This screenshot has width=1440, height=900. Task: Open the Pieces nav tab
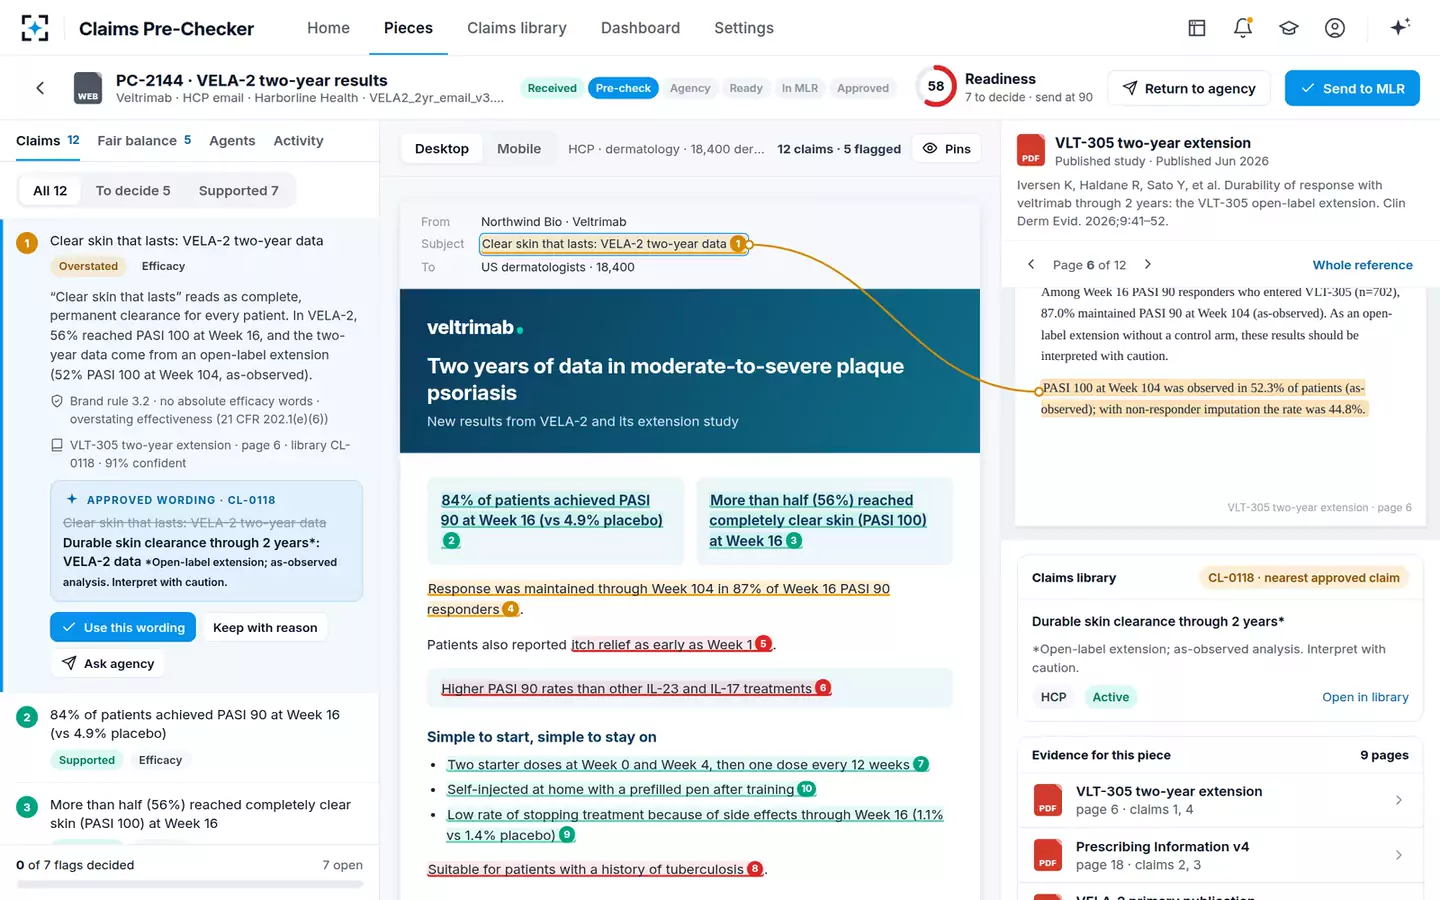[x=408, y=28]
